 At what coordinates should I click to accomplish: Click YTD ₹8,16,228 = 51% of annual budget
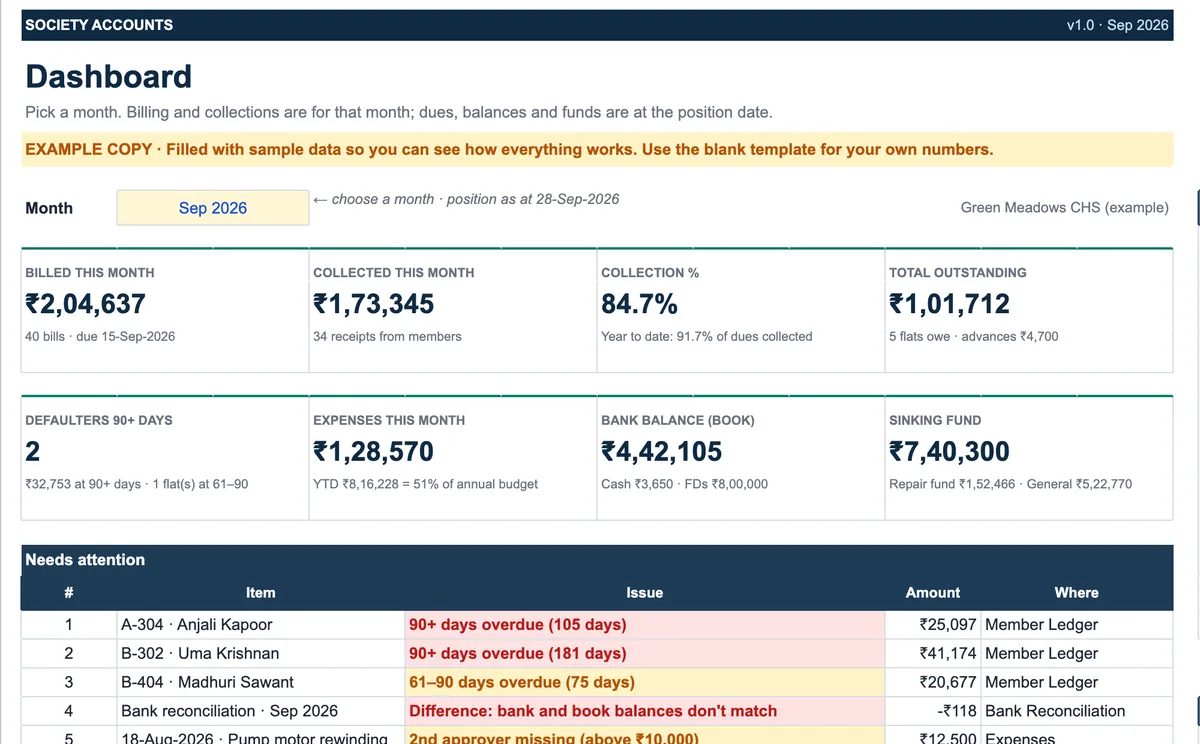pos(426,484)
